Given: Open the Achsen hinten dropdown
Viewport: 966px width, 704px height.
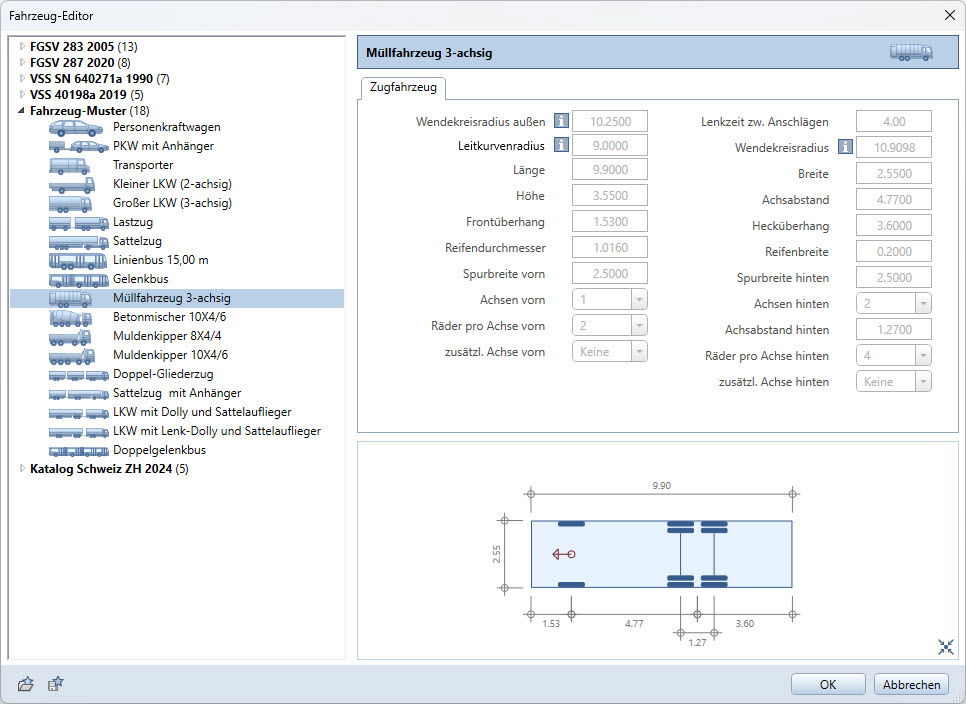Looking at the screenshot, I should coord(923,304).
